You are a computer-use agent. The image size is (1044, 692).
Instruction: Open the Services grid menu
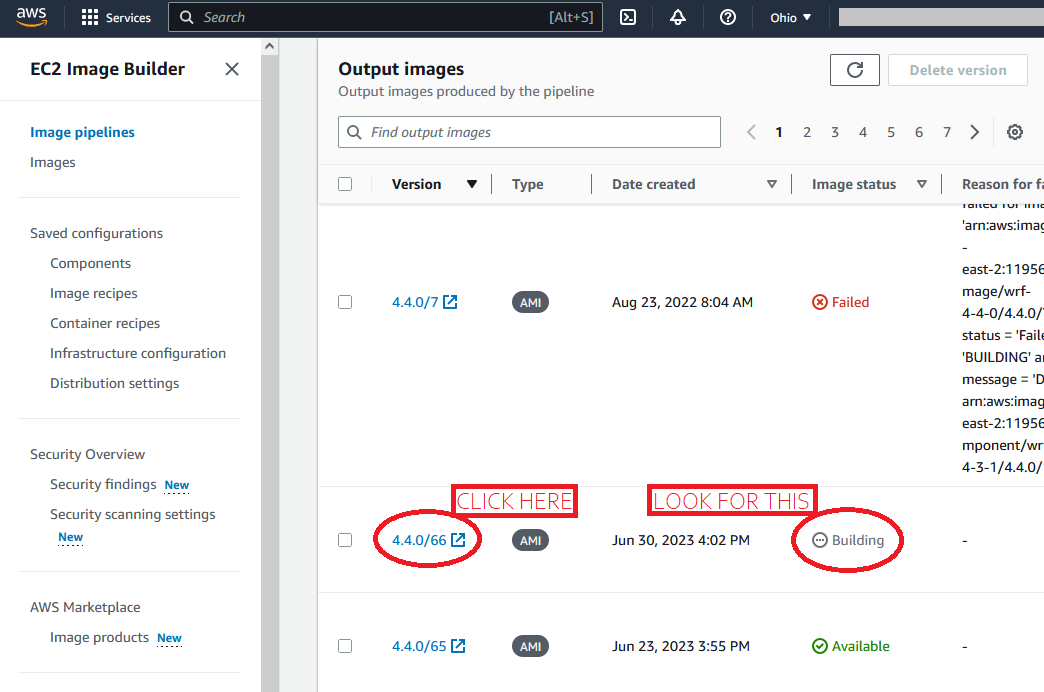tap(89, 17)
